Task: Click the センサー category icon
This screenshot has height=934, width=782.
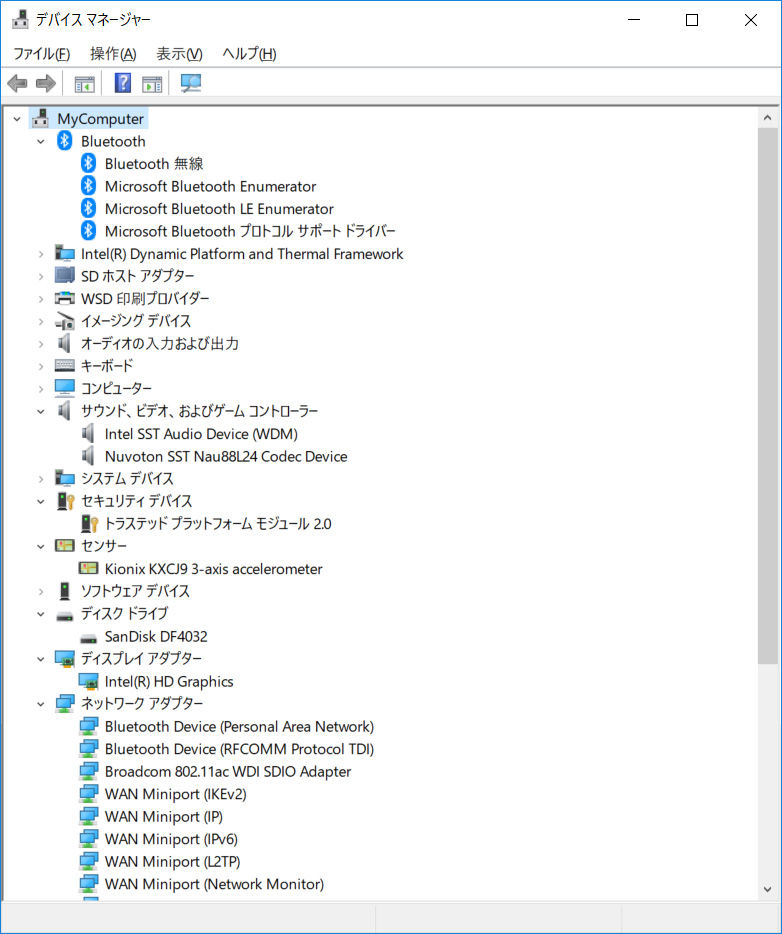Action: (x=64, y=546)
